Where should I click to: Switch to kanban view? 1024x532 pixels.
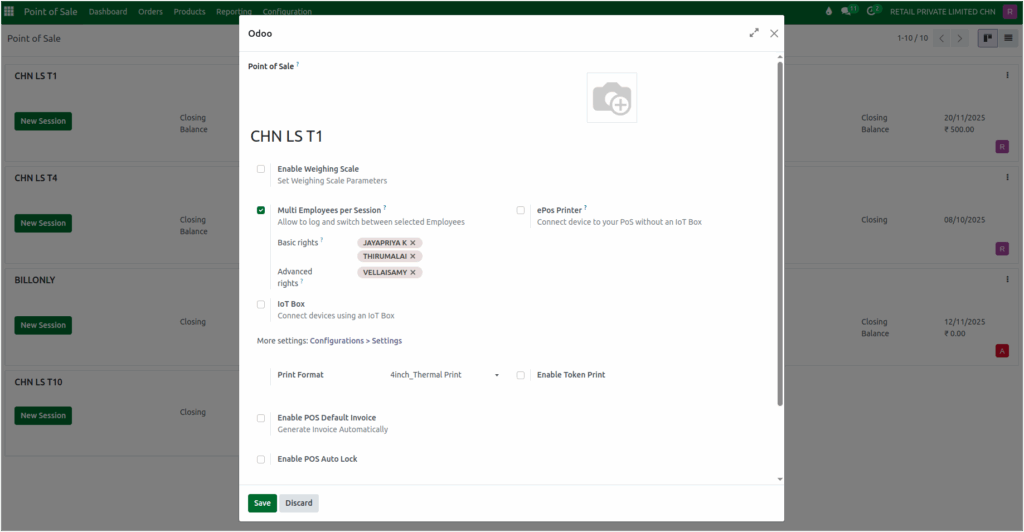987,39
